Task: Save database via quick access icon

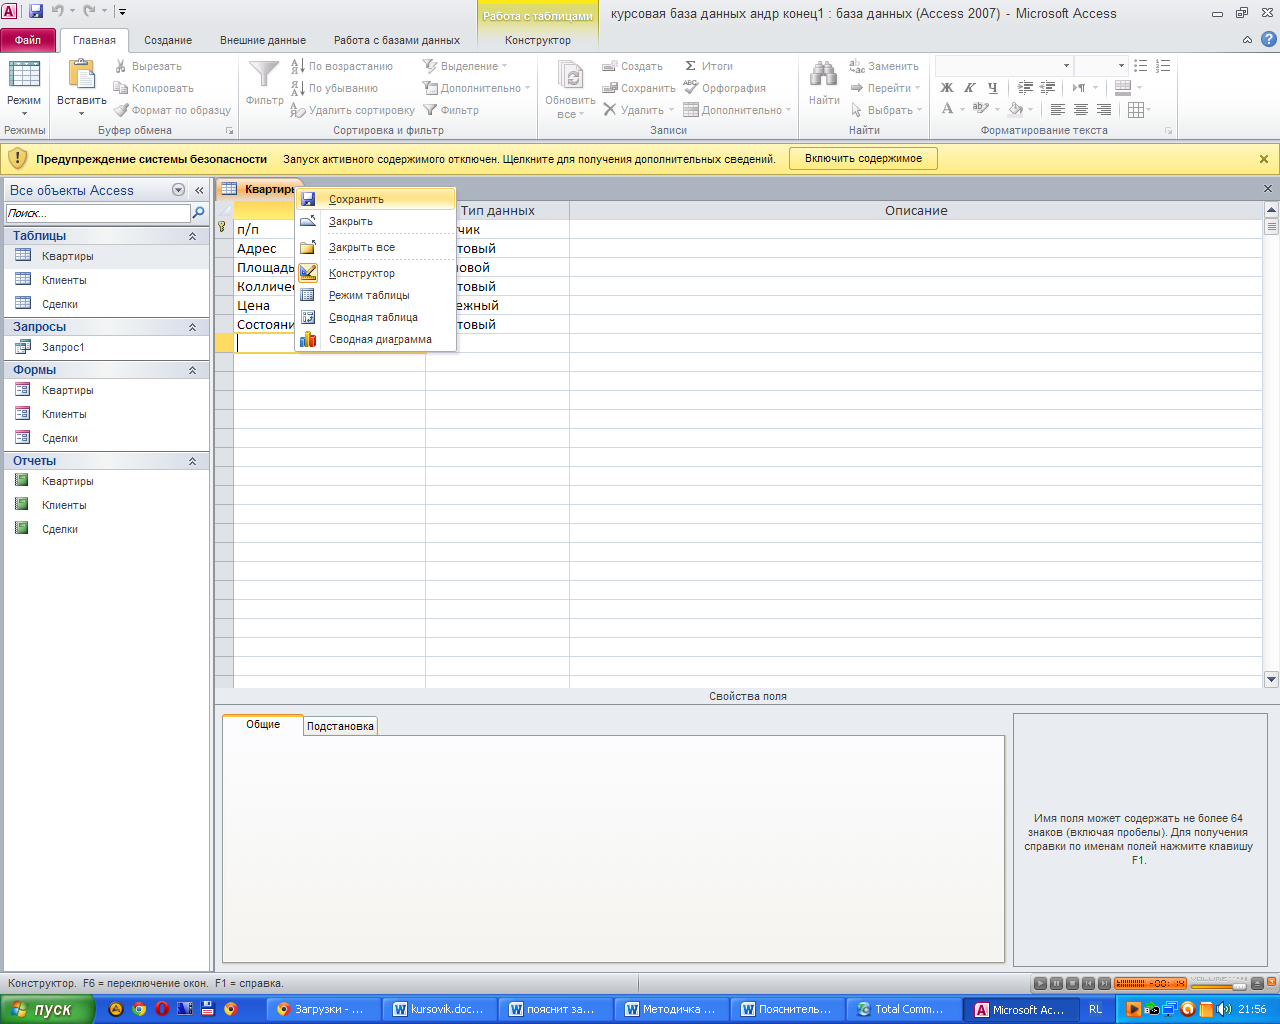Action: (x=36, y=12)
